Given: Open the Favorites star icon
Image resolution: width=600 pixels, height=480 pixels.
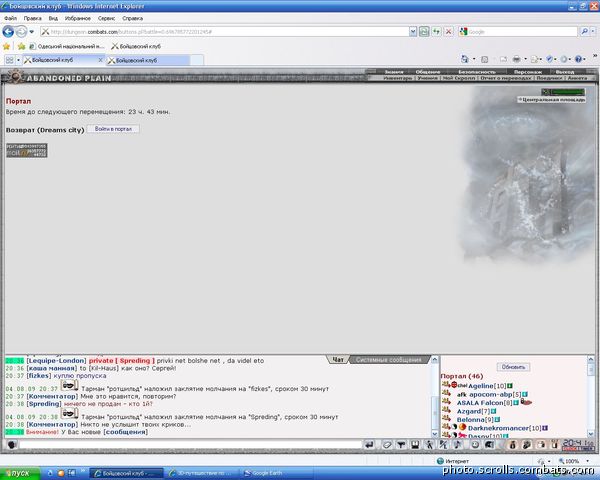Looking at the screenshot, I should [x=7, y=46].
